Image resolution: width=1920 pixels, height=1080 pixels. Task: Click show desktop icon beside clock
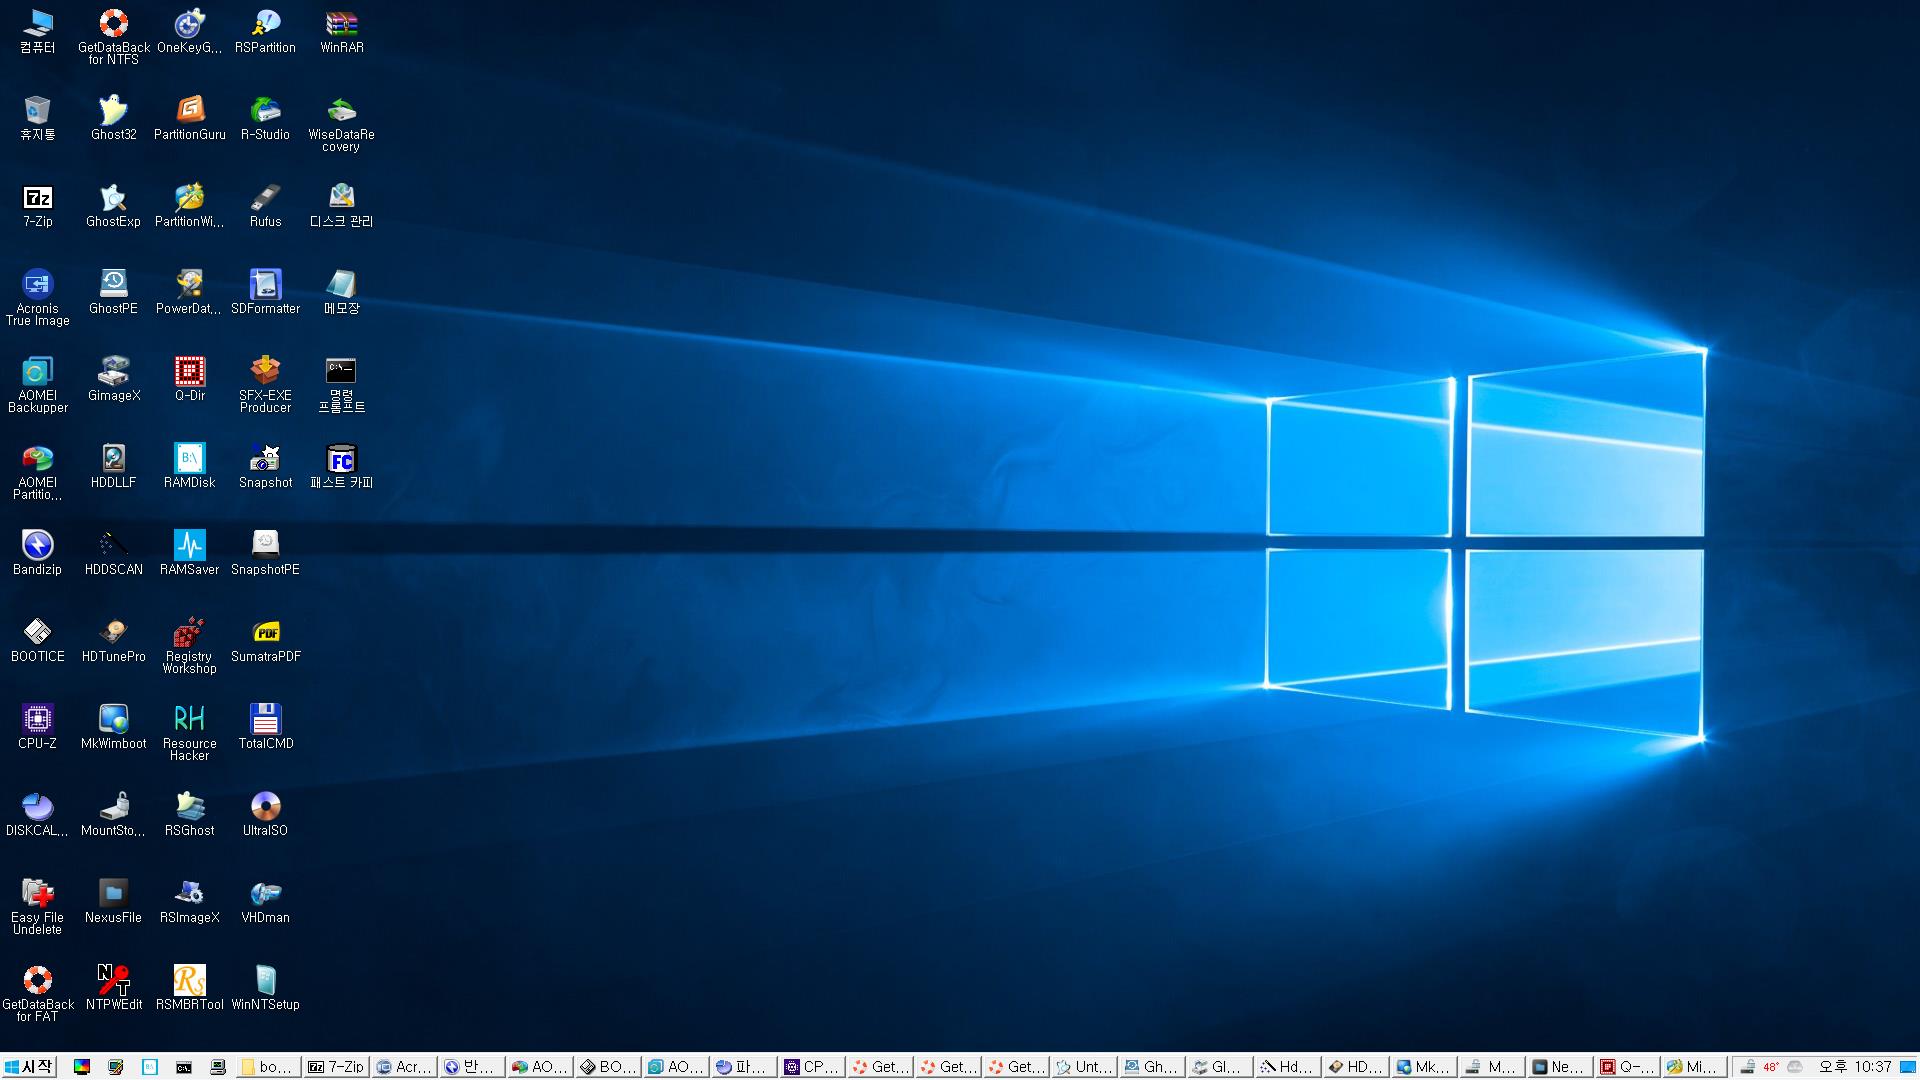click(1907, 1067)
